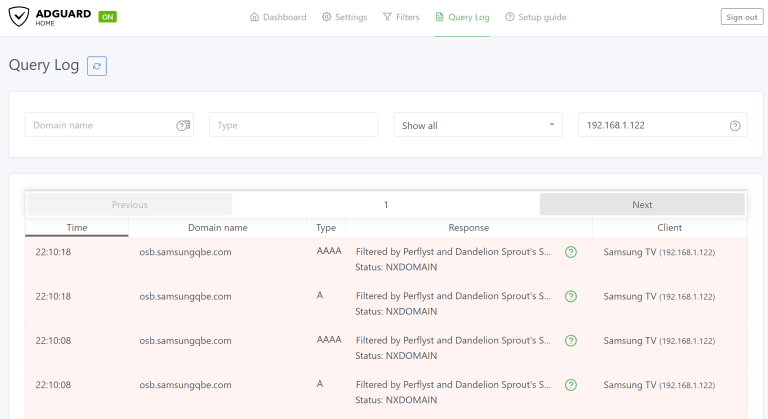Sort the log by the Time column header
The image size is (768, 419).
(77, 227)
